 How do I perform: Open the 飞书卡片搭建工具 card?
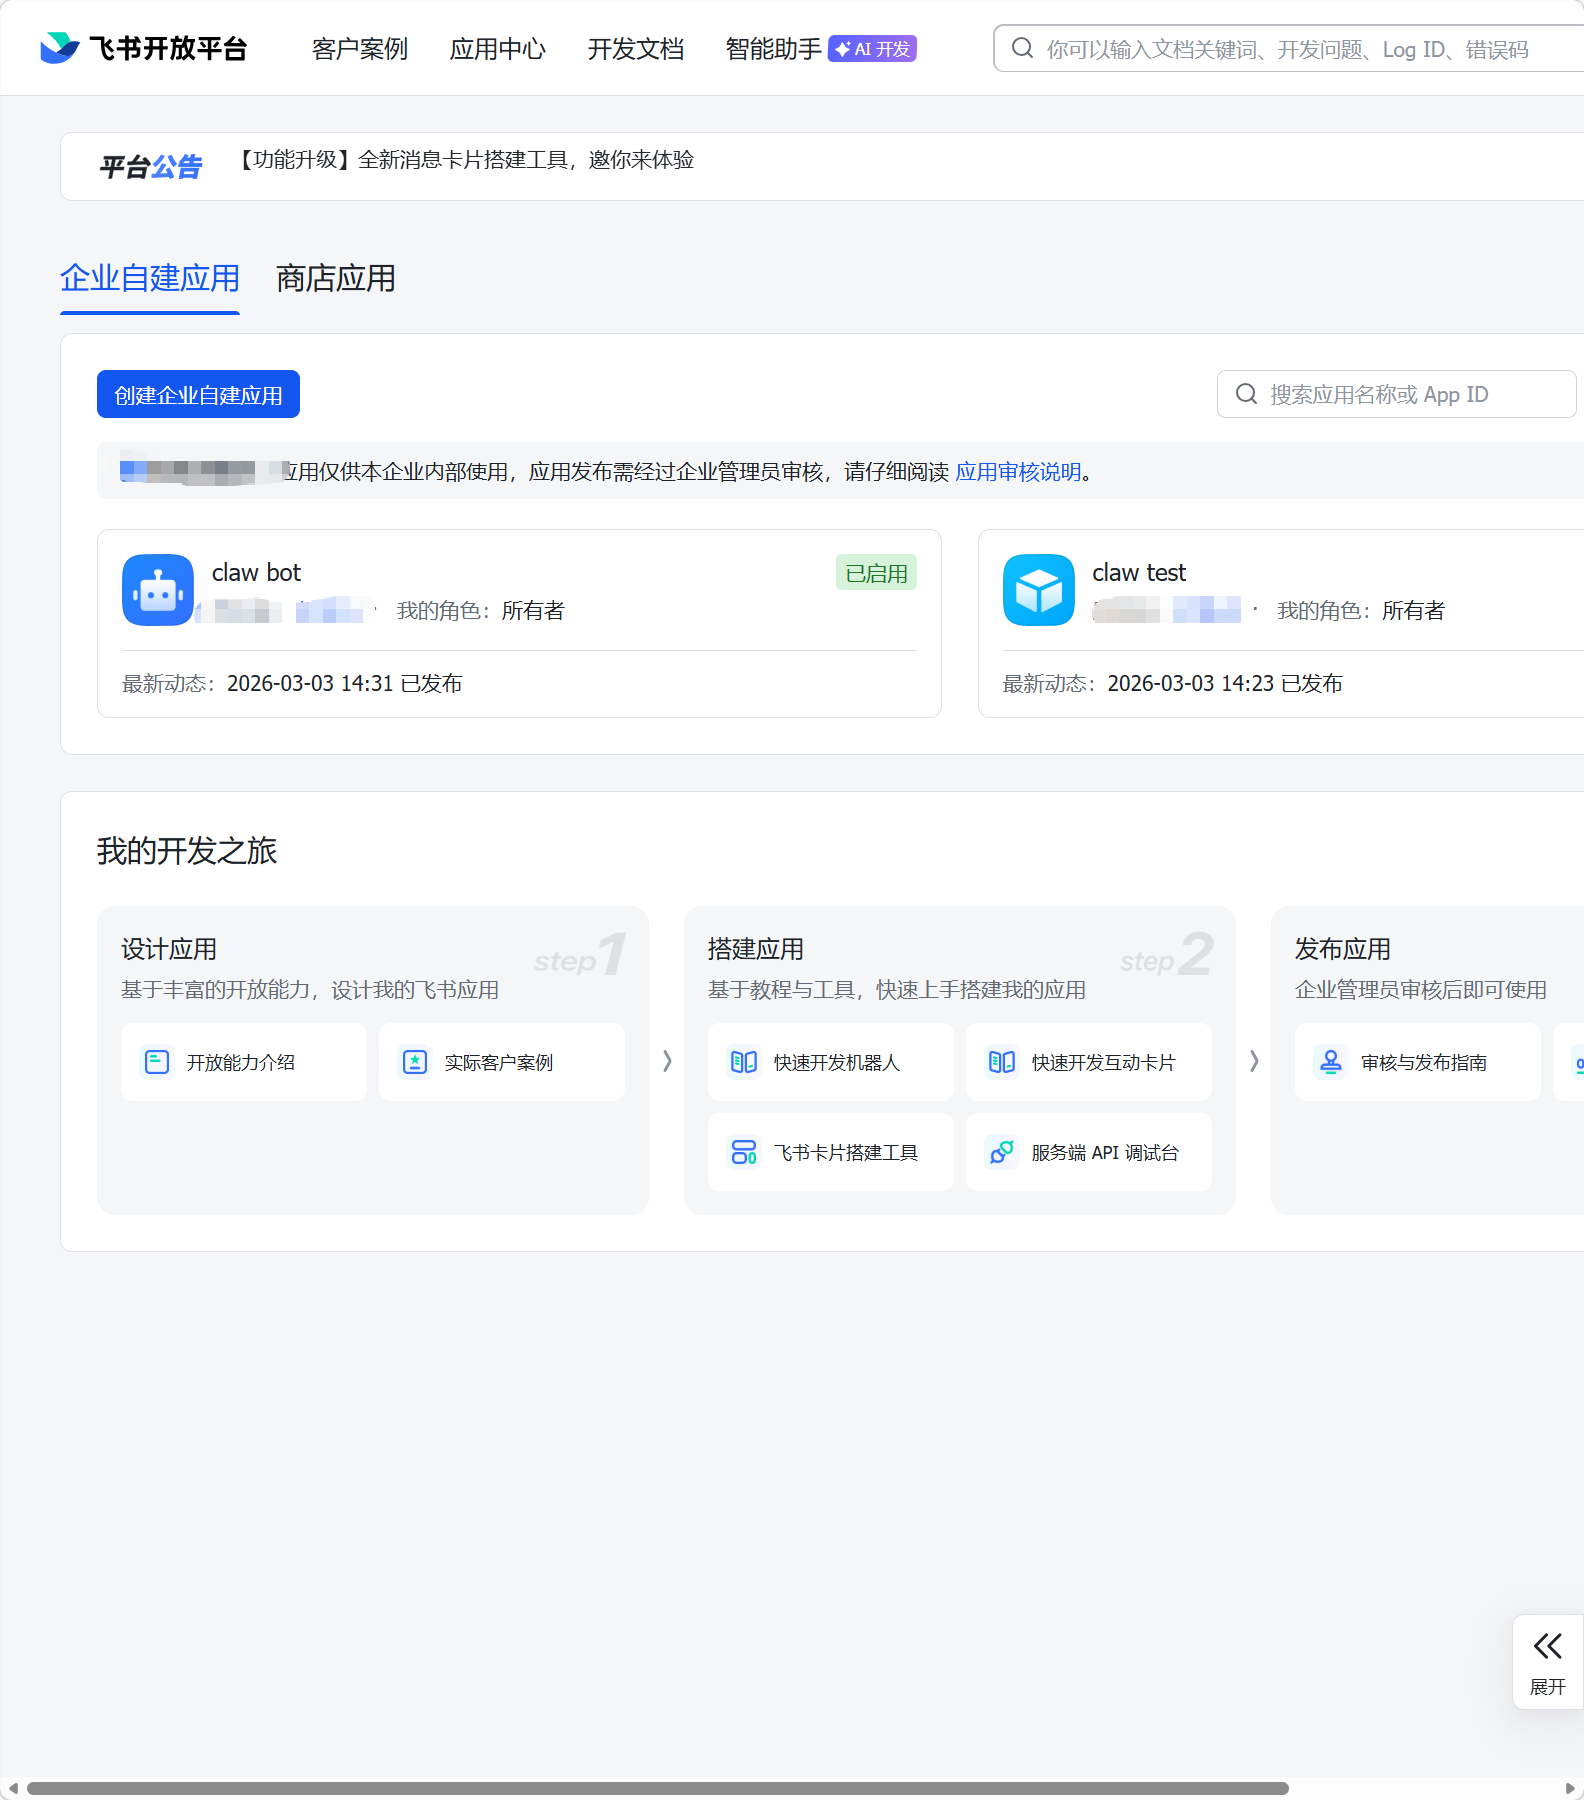click(831, 1152)
